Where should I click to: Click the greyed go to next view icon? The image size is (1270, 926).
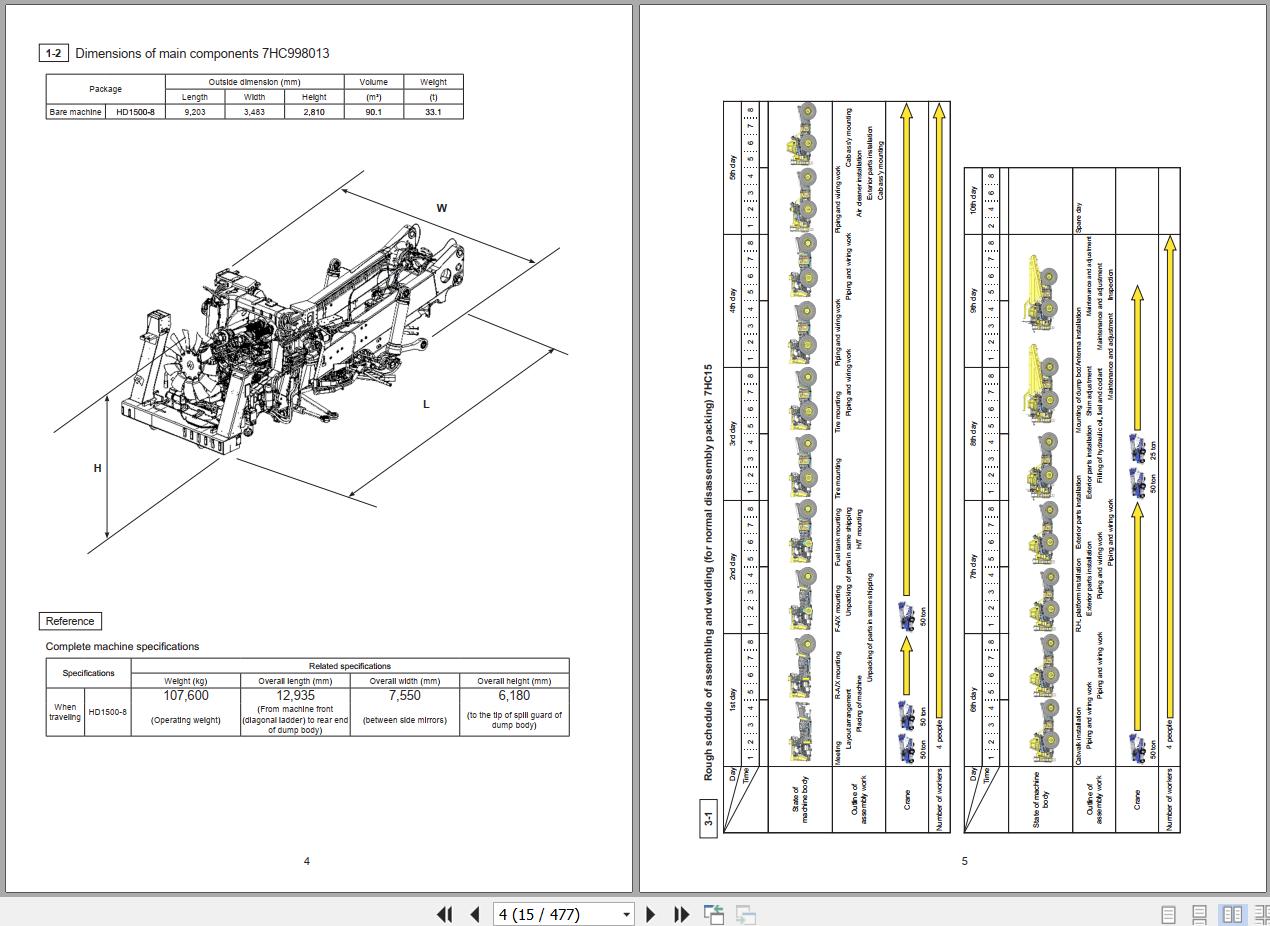[745, 914]
